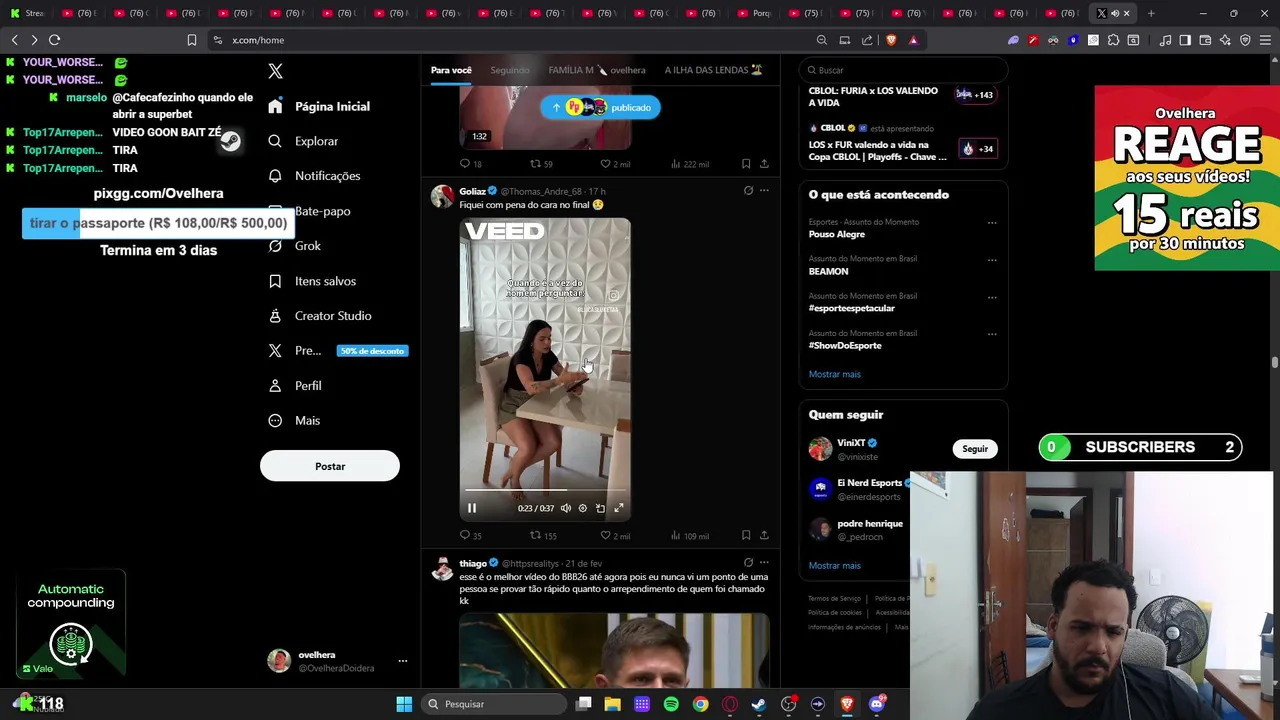
Task: Like the Goliaz post
Action: pos(615,536)
